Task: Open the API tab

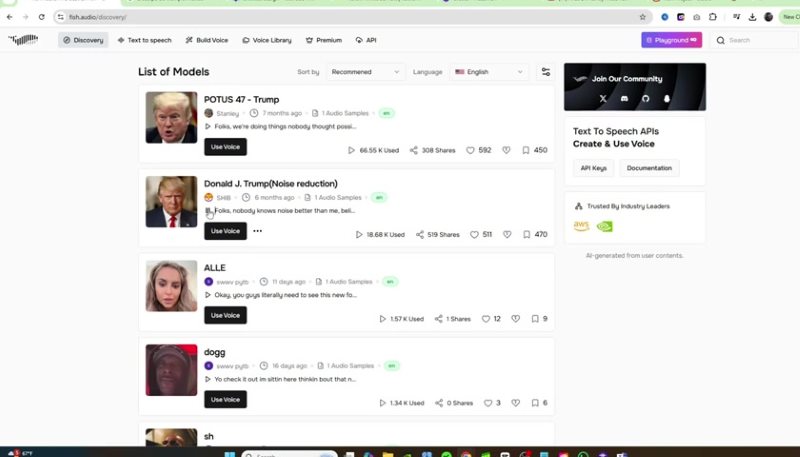Action: tap(366, 40)
